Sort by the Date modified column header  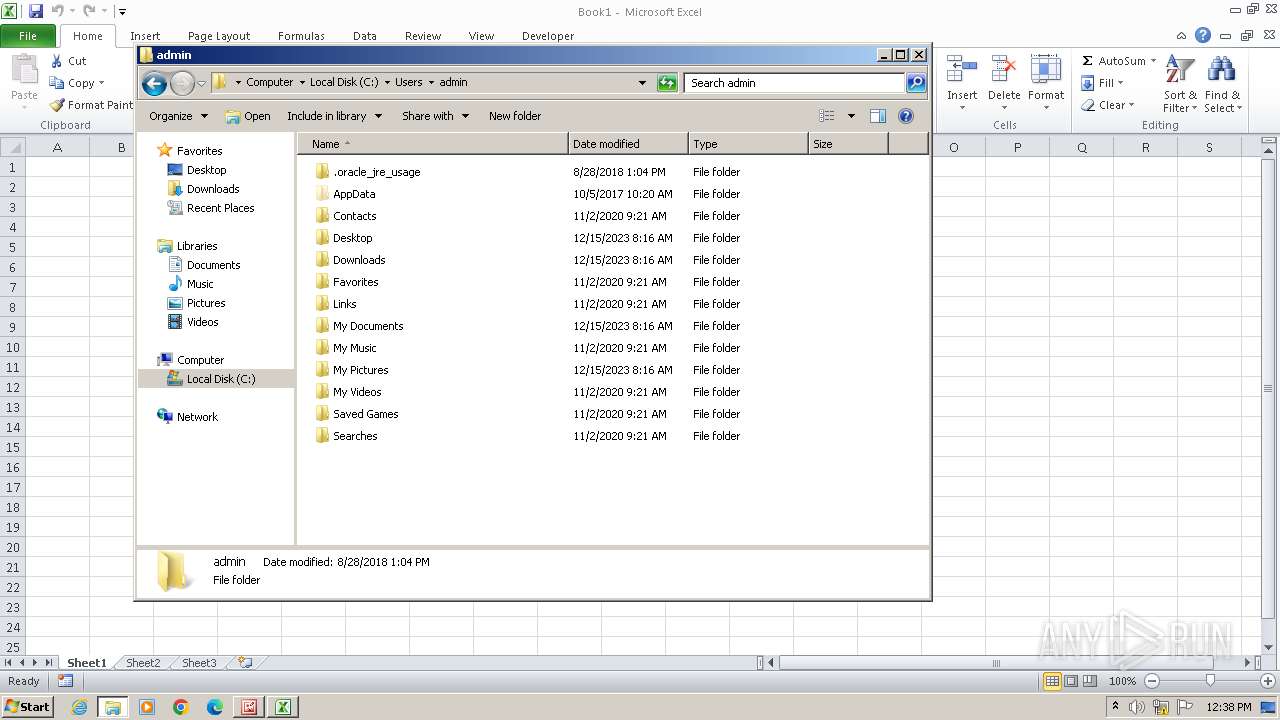click(628, 144)
